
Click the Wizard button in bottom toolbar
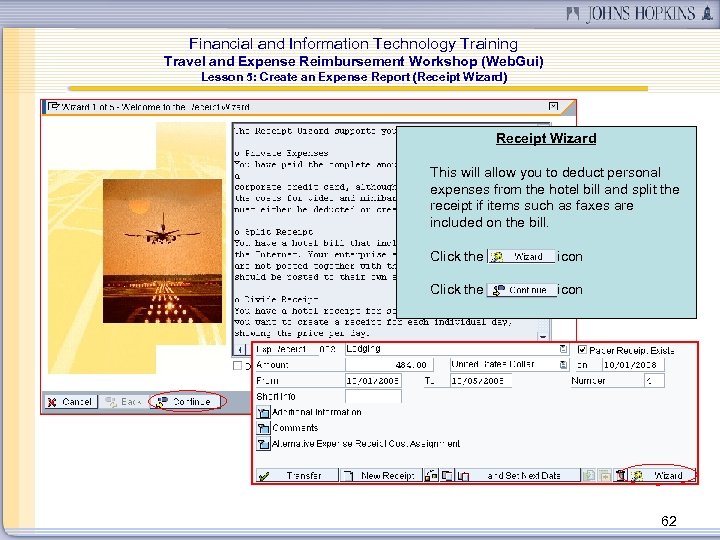pyautogui.click(x=661, y=476)
